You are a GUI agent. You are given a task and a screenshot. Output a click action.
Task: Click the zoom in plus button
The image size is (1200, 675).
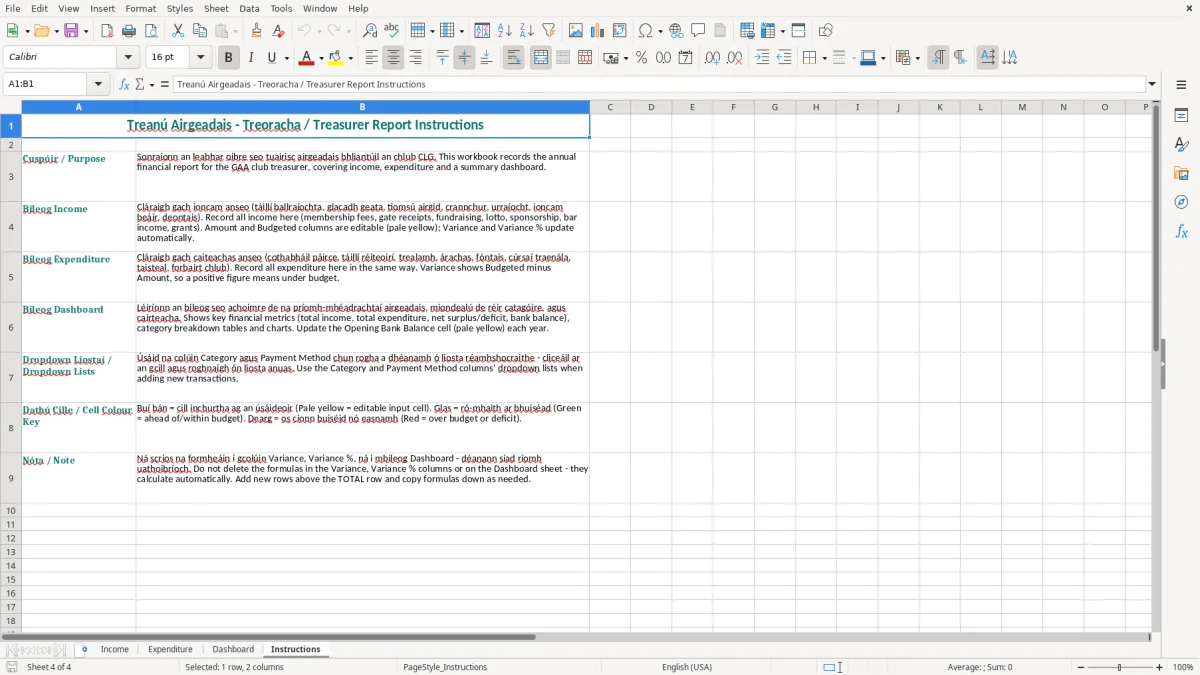pyautogui.click(x=1160, y=667)
